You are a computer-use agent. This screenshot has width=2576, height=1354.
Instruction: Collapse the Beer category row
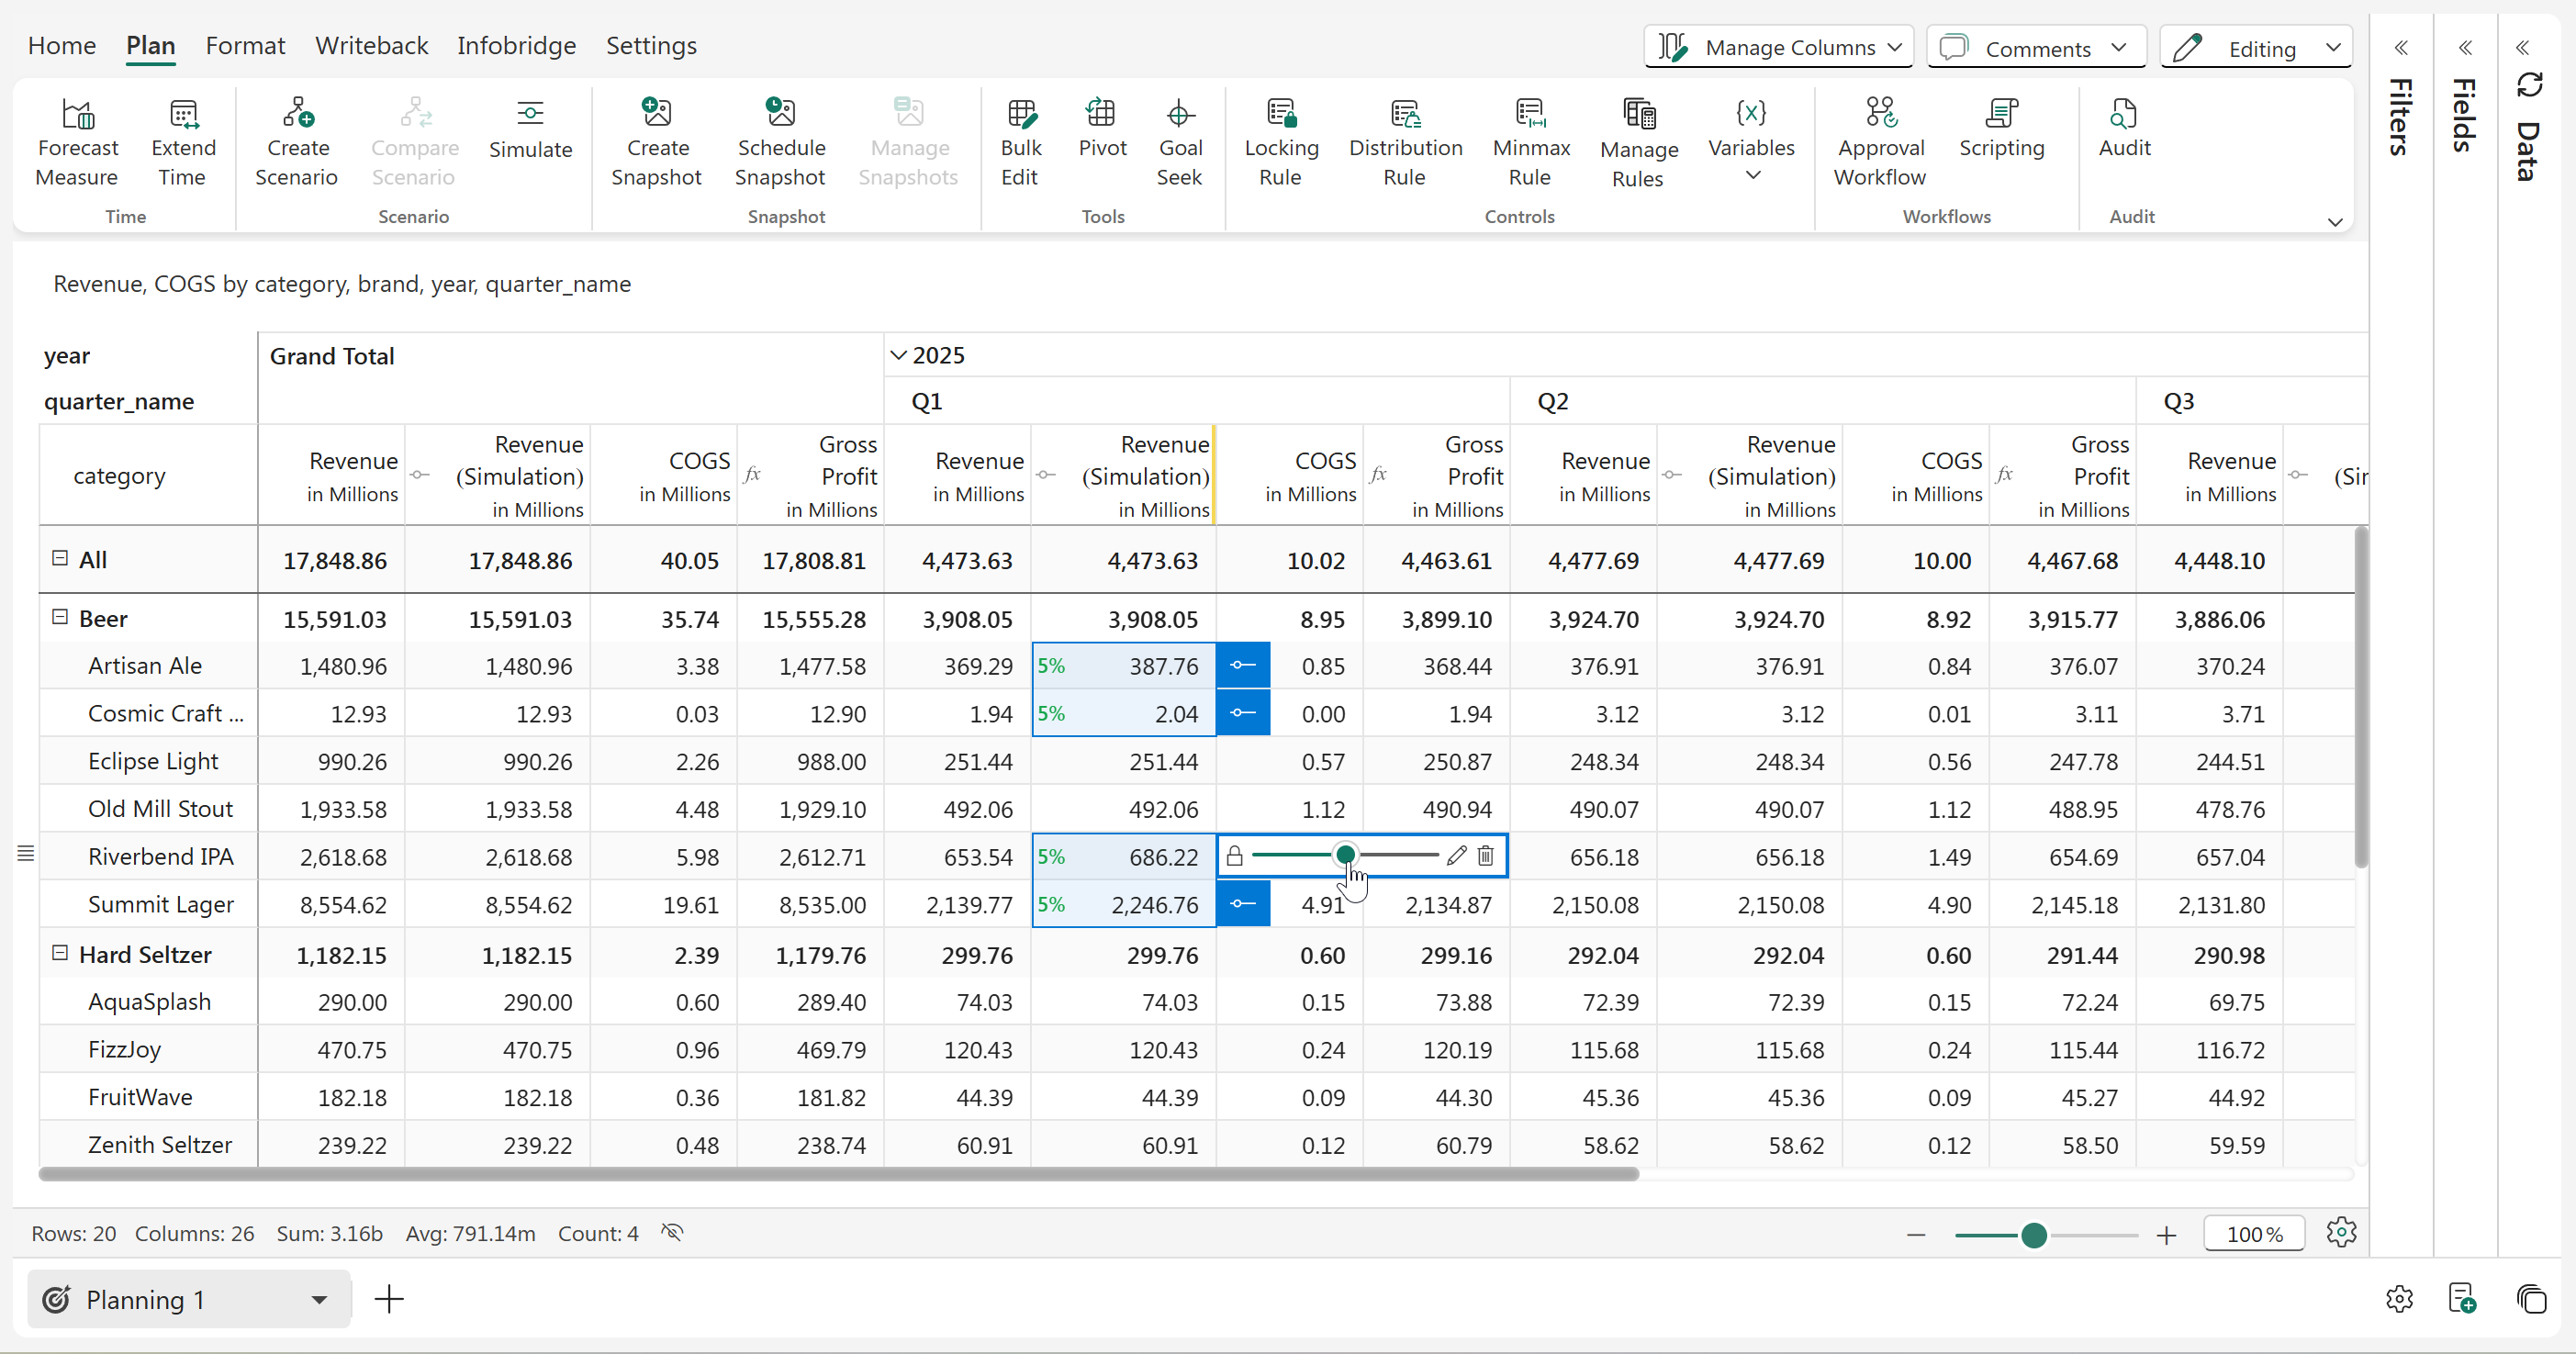[60, 618]
